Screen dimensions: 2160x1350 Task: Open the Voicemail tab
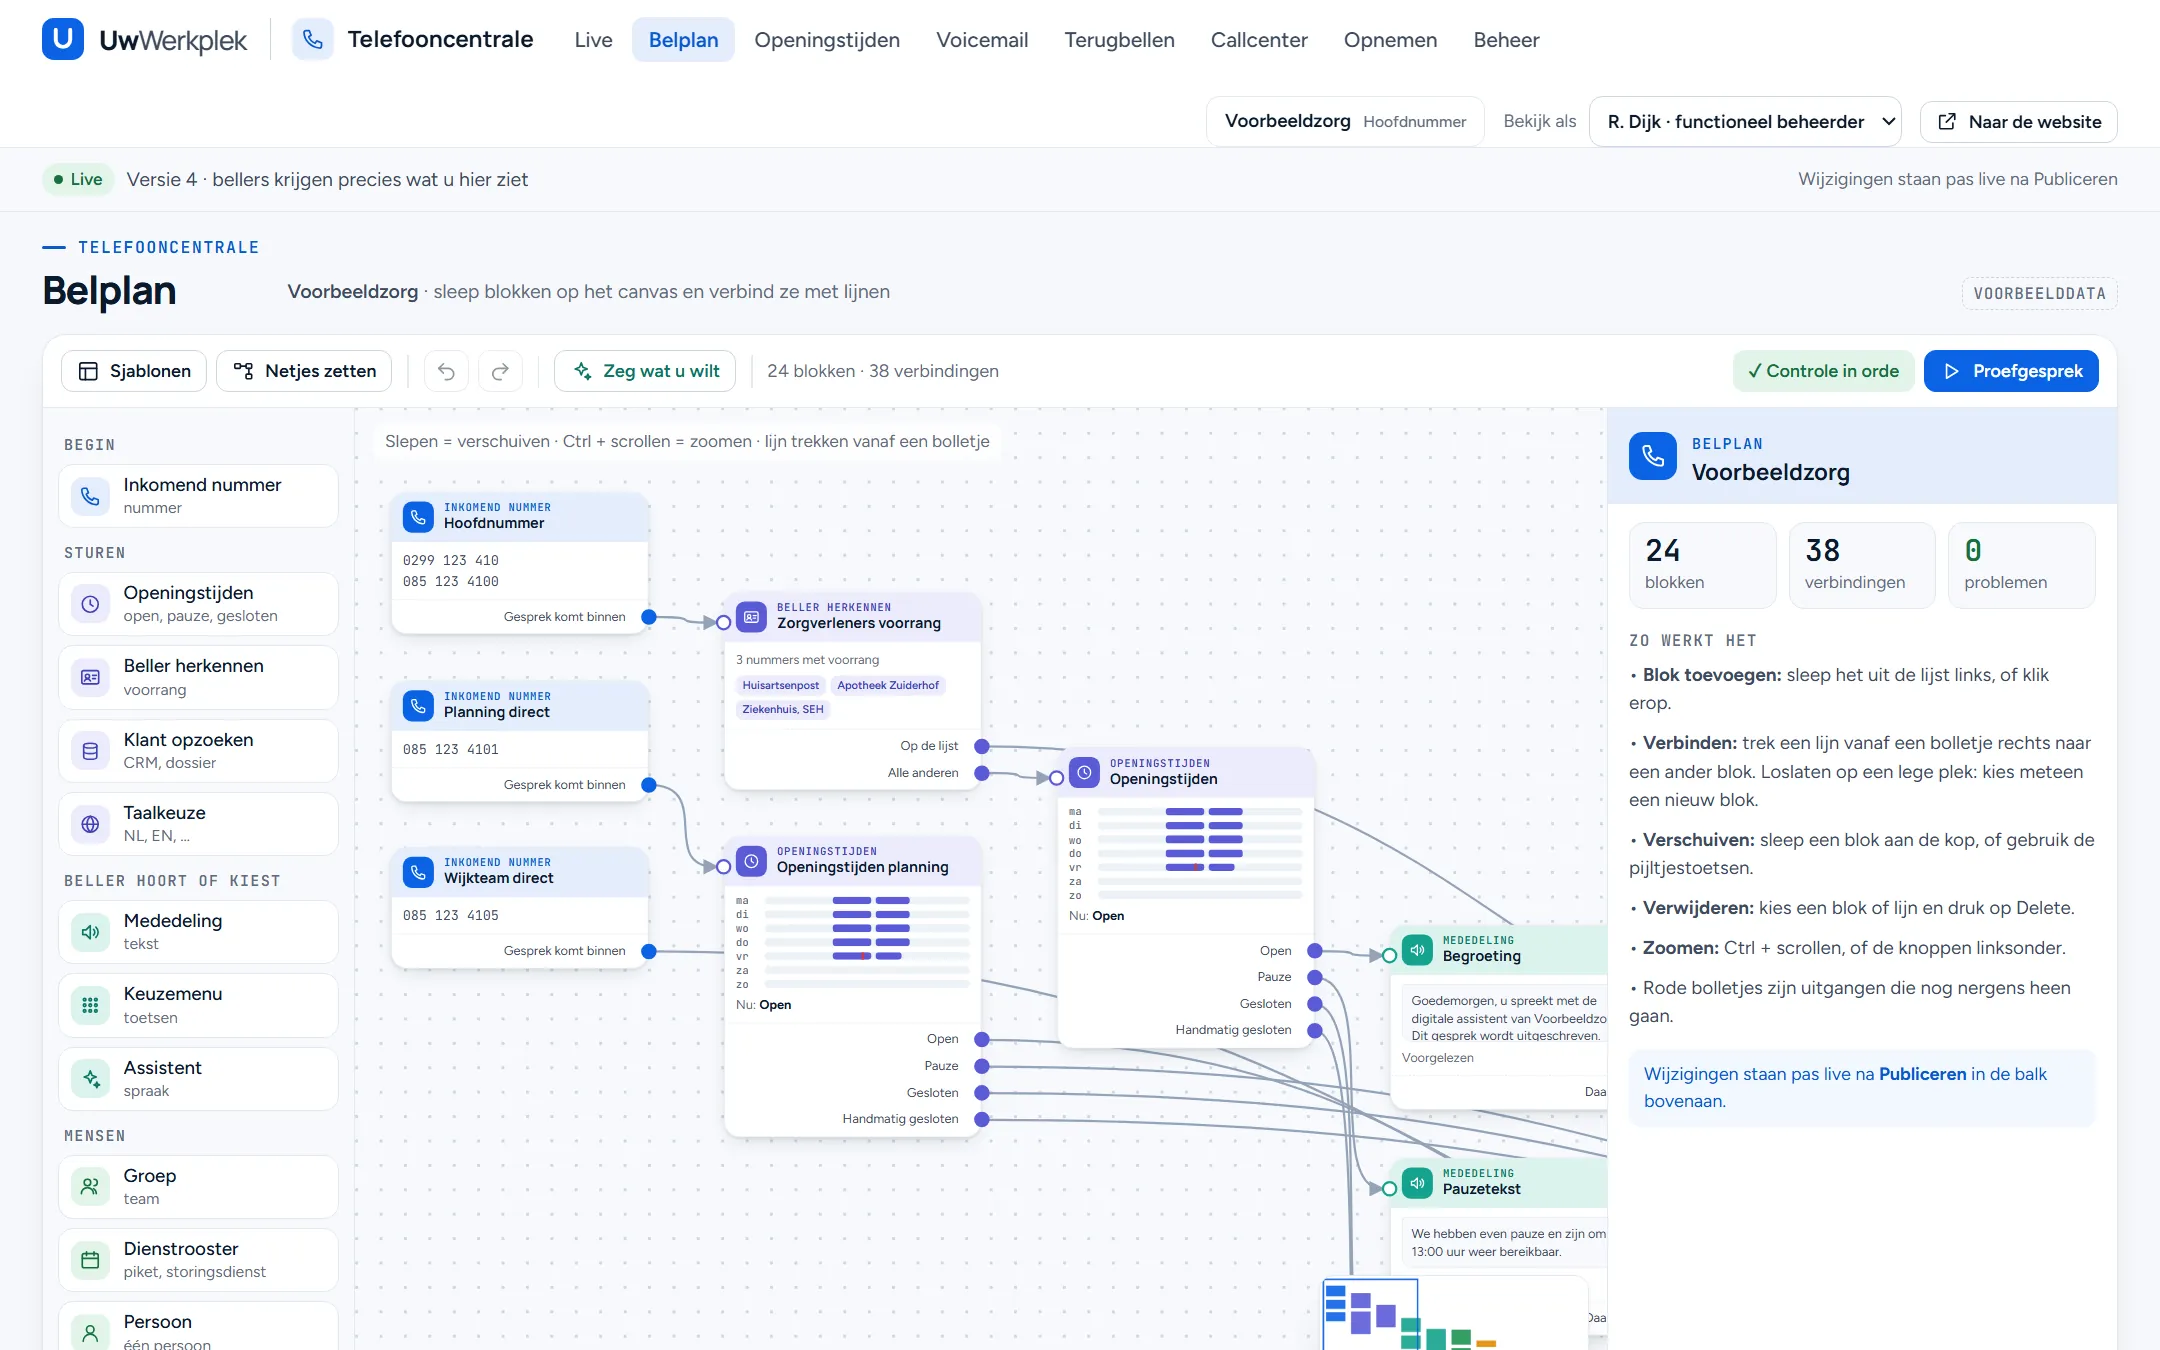(982, 40)
